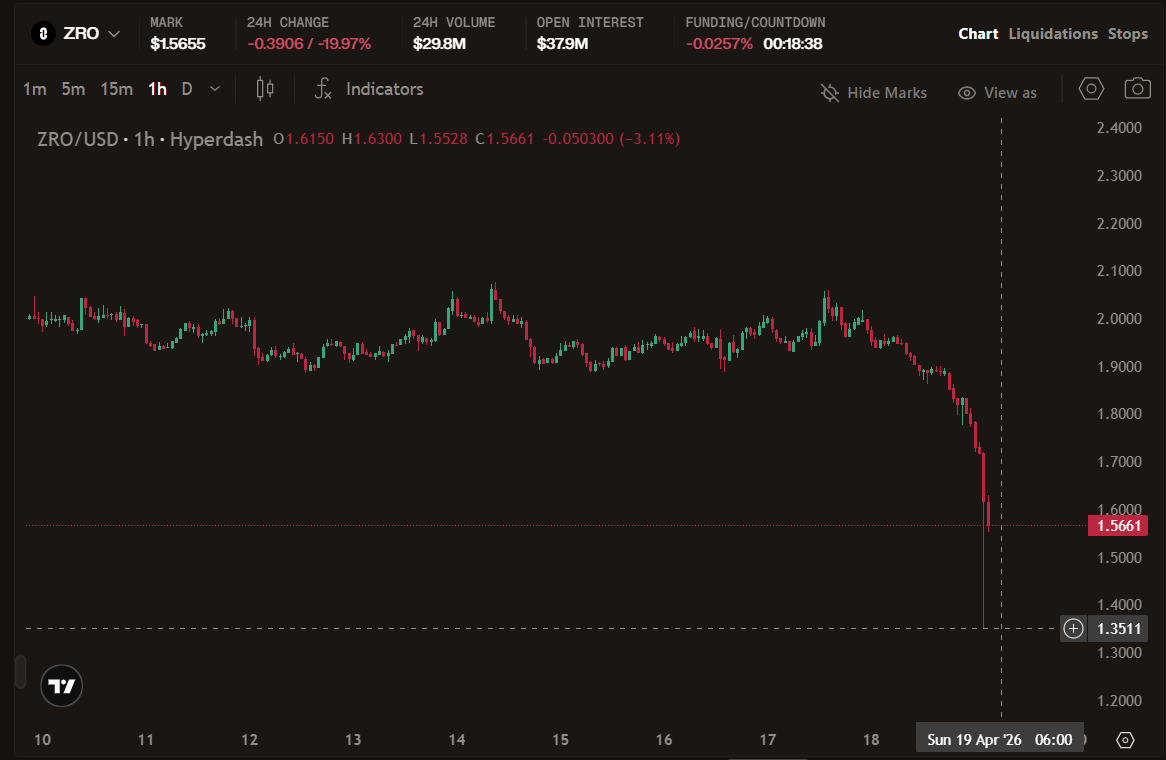Switch to the Stops tab
Image resolution: width=1166 pixels, height=760 pixels.
[1127, 33]
